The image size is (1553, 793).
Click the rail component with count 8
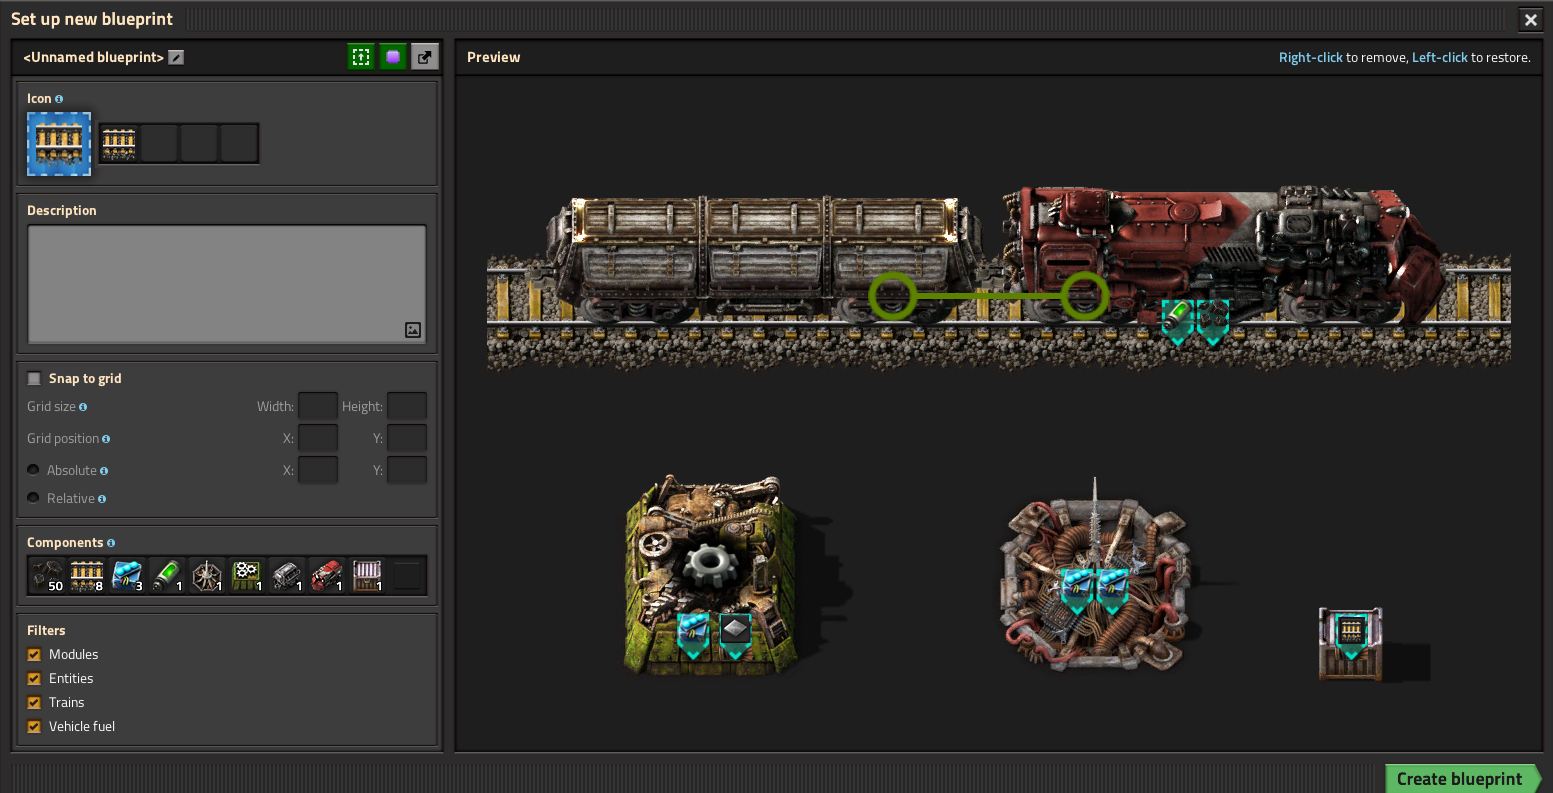coord(87,575)
